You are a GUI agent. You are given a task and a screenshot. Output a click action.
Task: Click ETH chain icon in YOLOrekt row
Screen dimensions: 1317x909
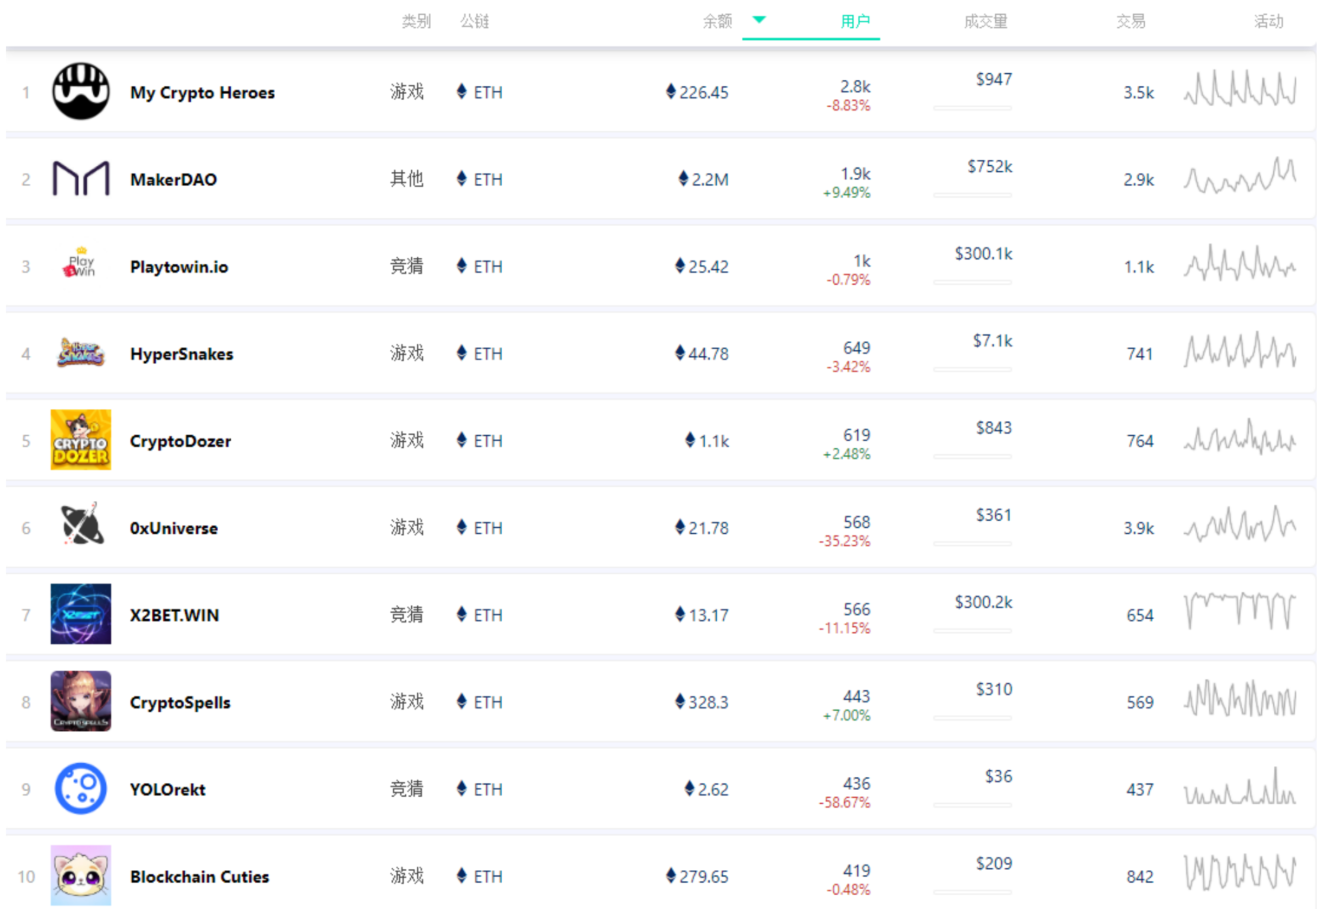tap(461, 788)
